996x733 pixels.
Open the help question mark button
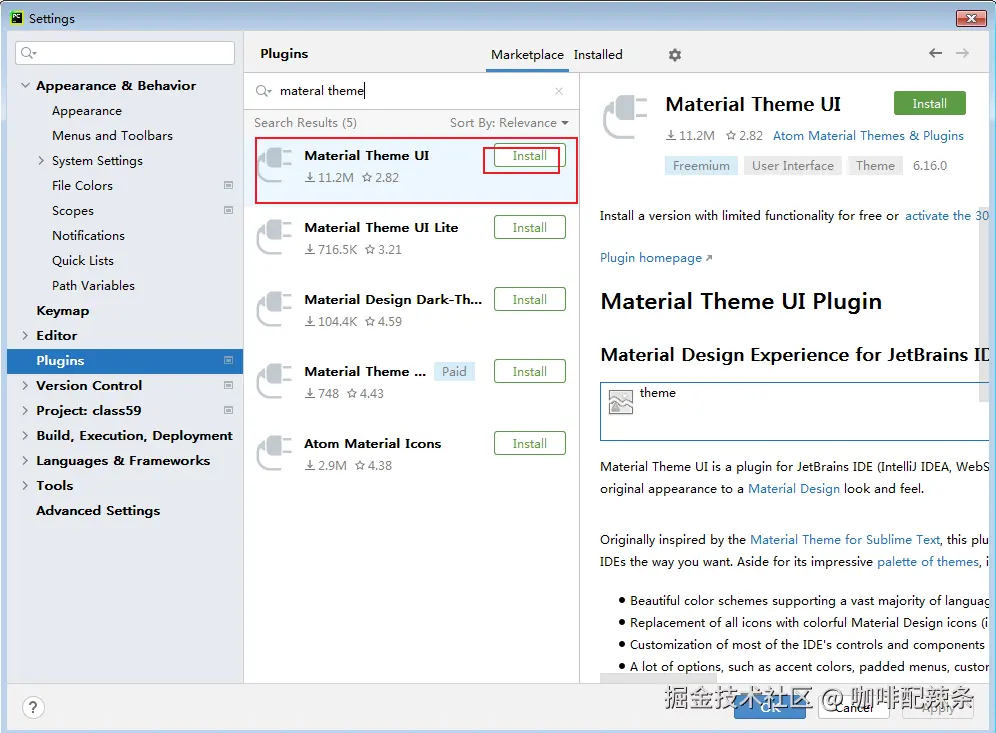click(33, 707)
